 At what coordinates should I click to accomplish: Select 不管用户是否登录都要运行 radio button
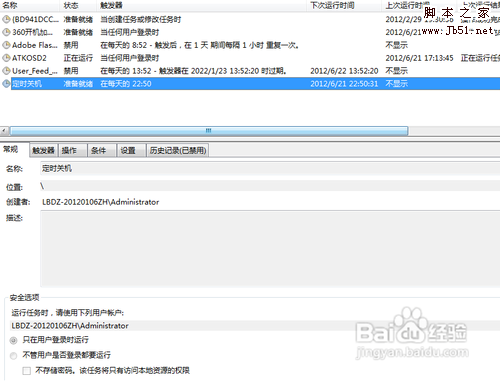[x=13, y=356]
